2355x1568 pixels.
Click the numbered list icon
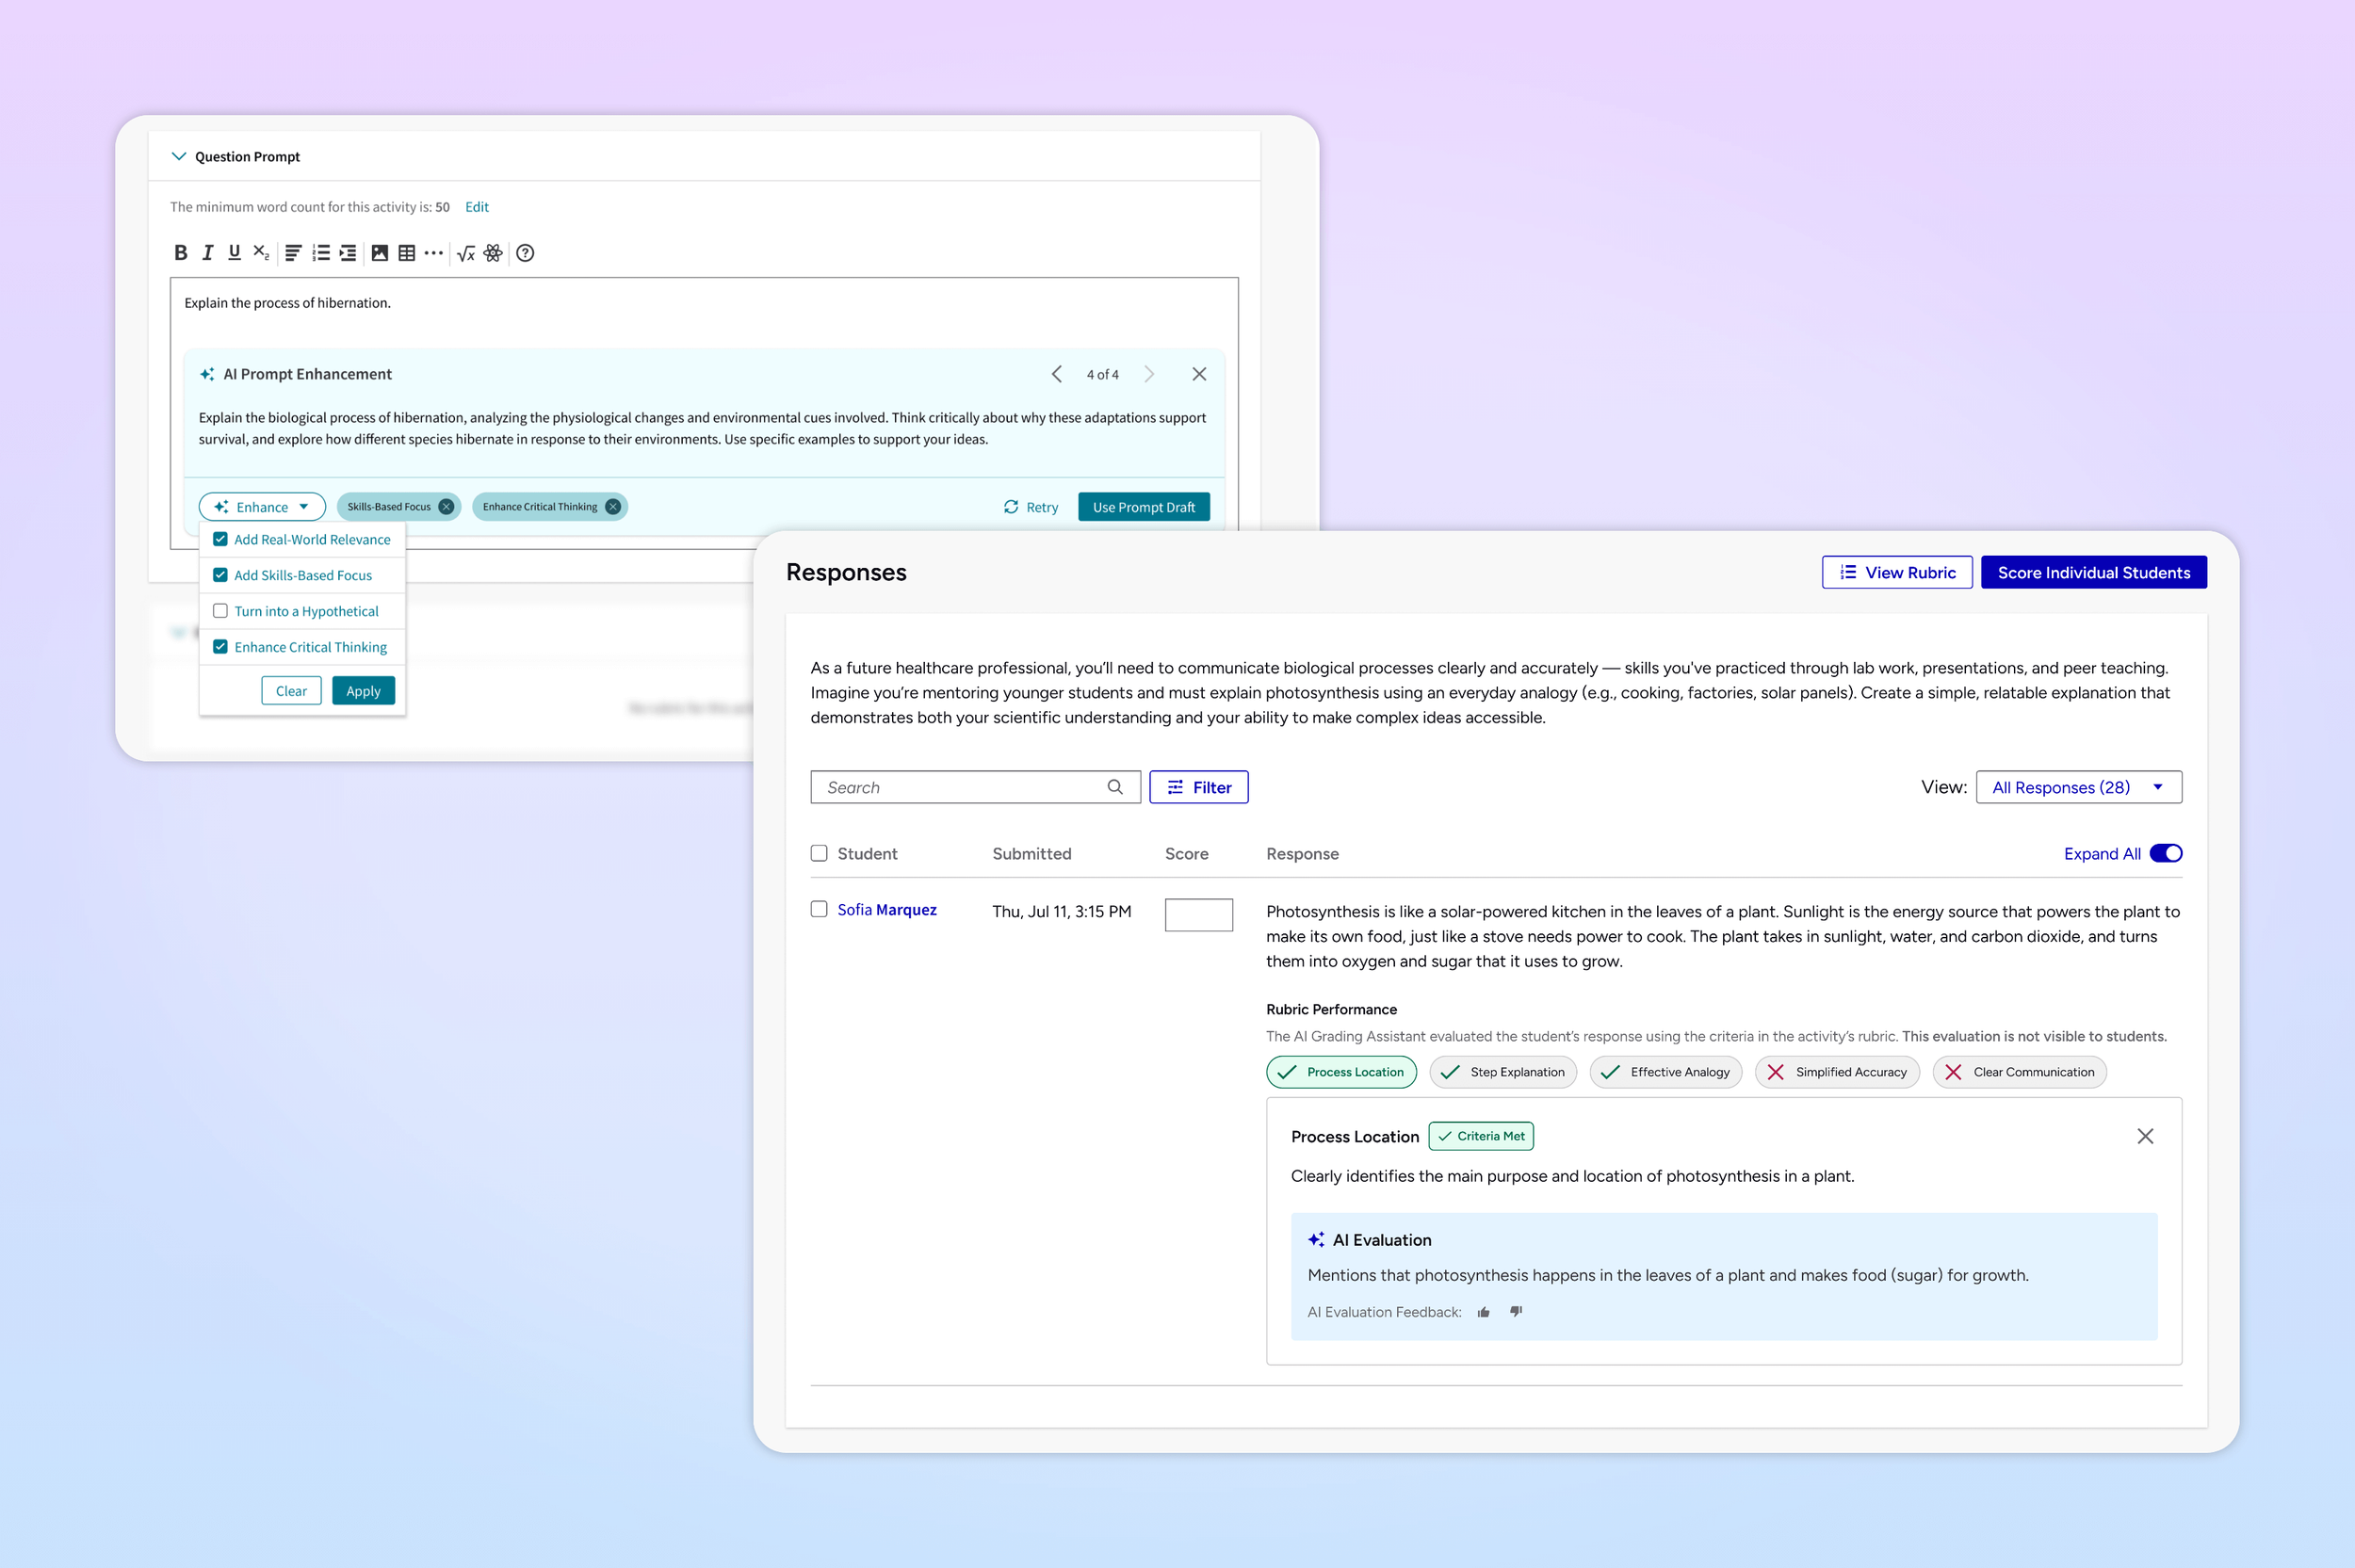[x=320, y=253]
